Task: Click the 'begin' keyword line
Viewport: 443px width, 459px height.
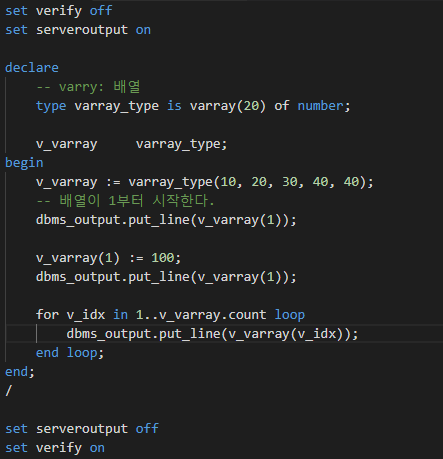Action: (24, 163)
